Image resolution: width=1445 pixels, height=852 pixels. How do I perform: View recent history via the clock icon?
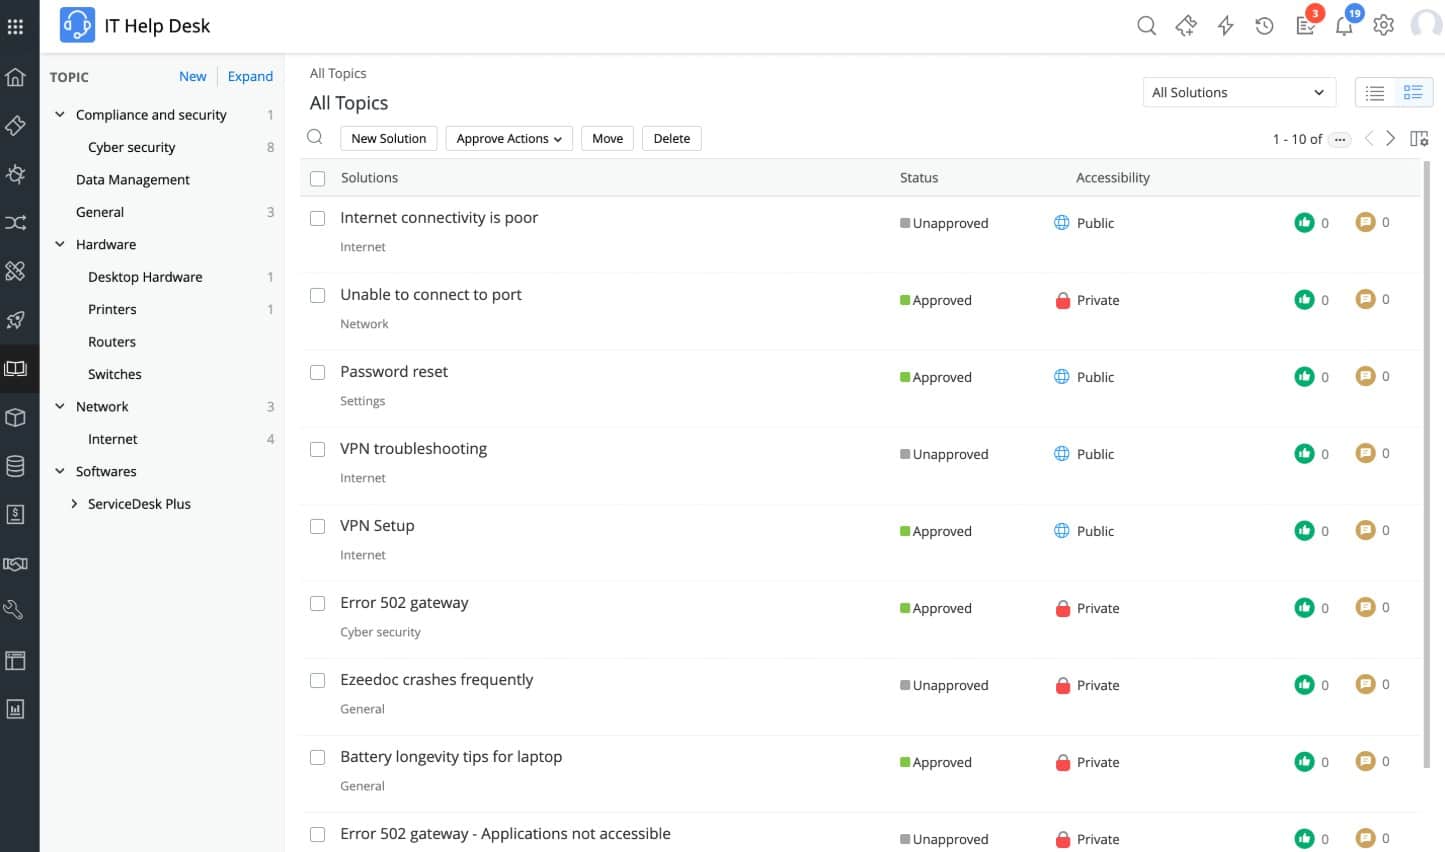click(x=1264, y=26)
